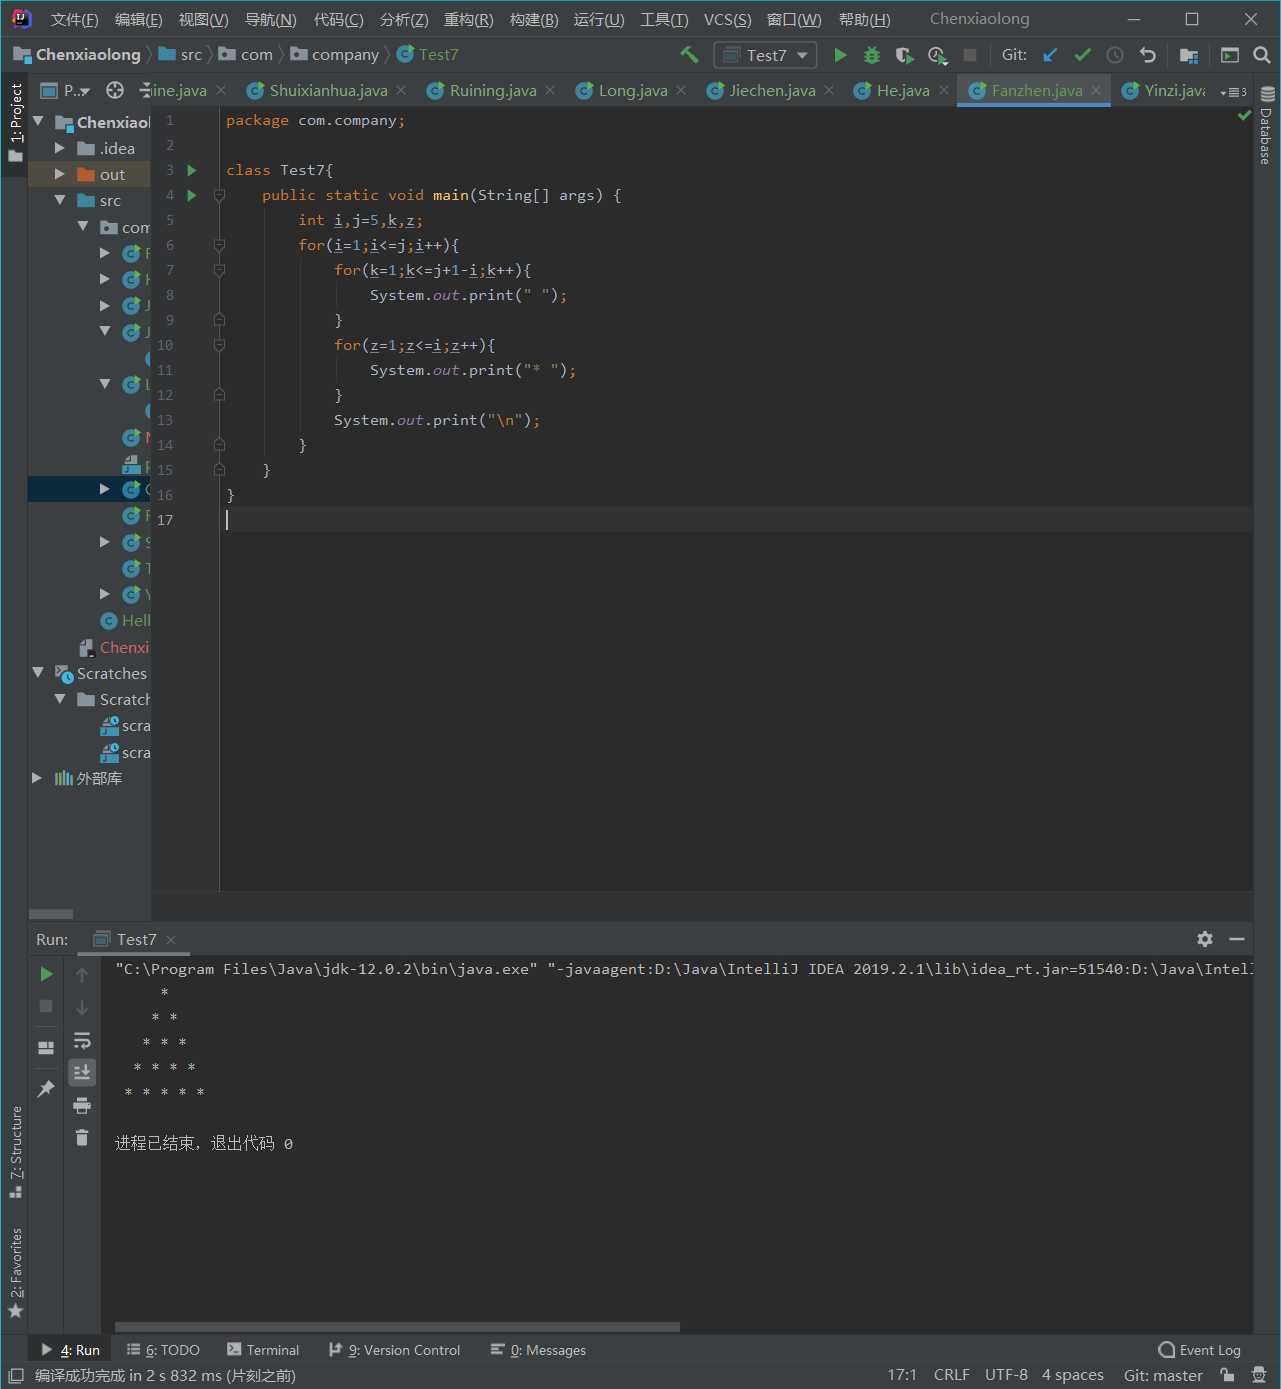Open the 重构(R) menu
Image resolution: width=1281 pixels, height=1389 pixels.
(x=468, y=19)
